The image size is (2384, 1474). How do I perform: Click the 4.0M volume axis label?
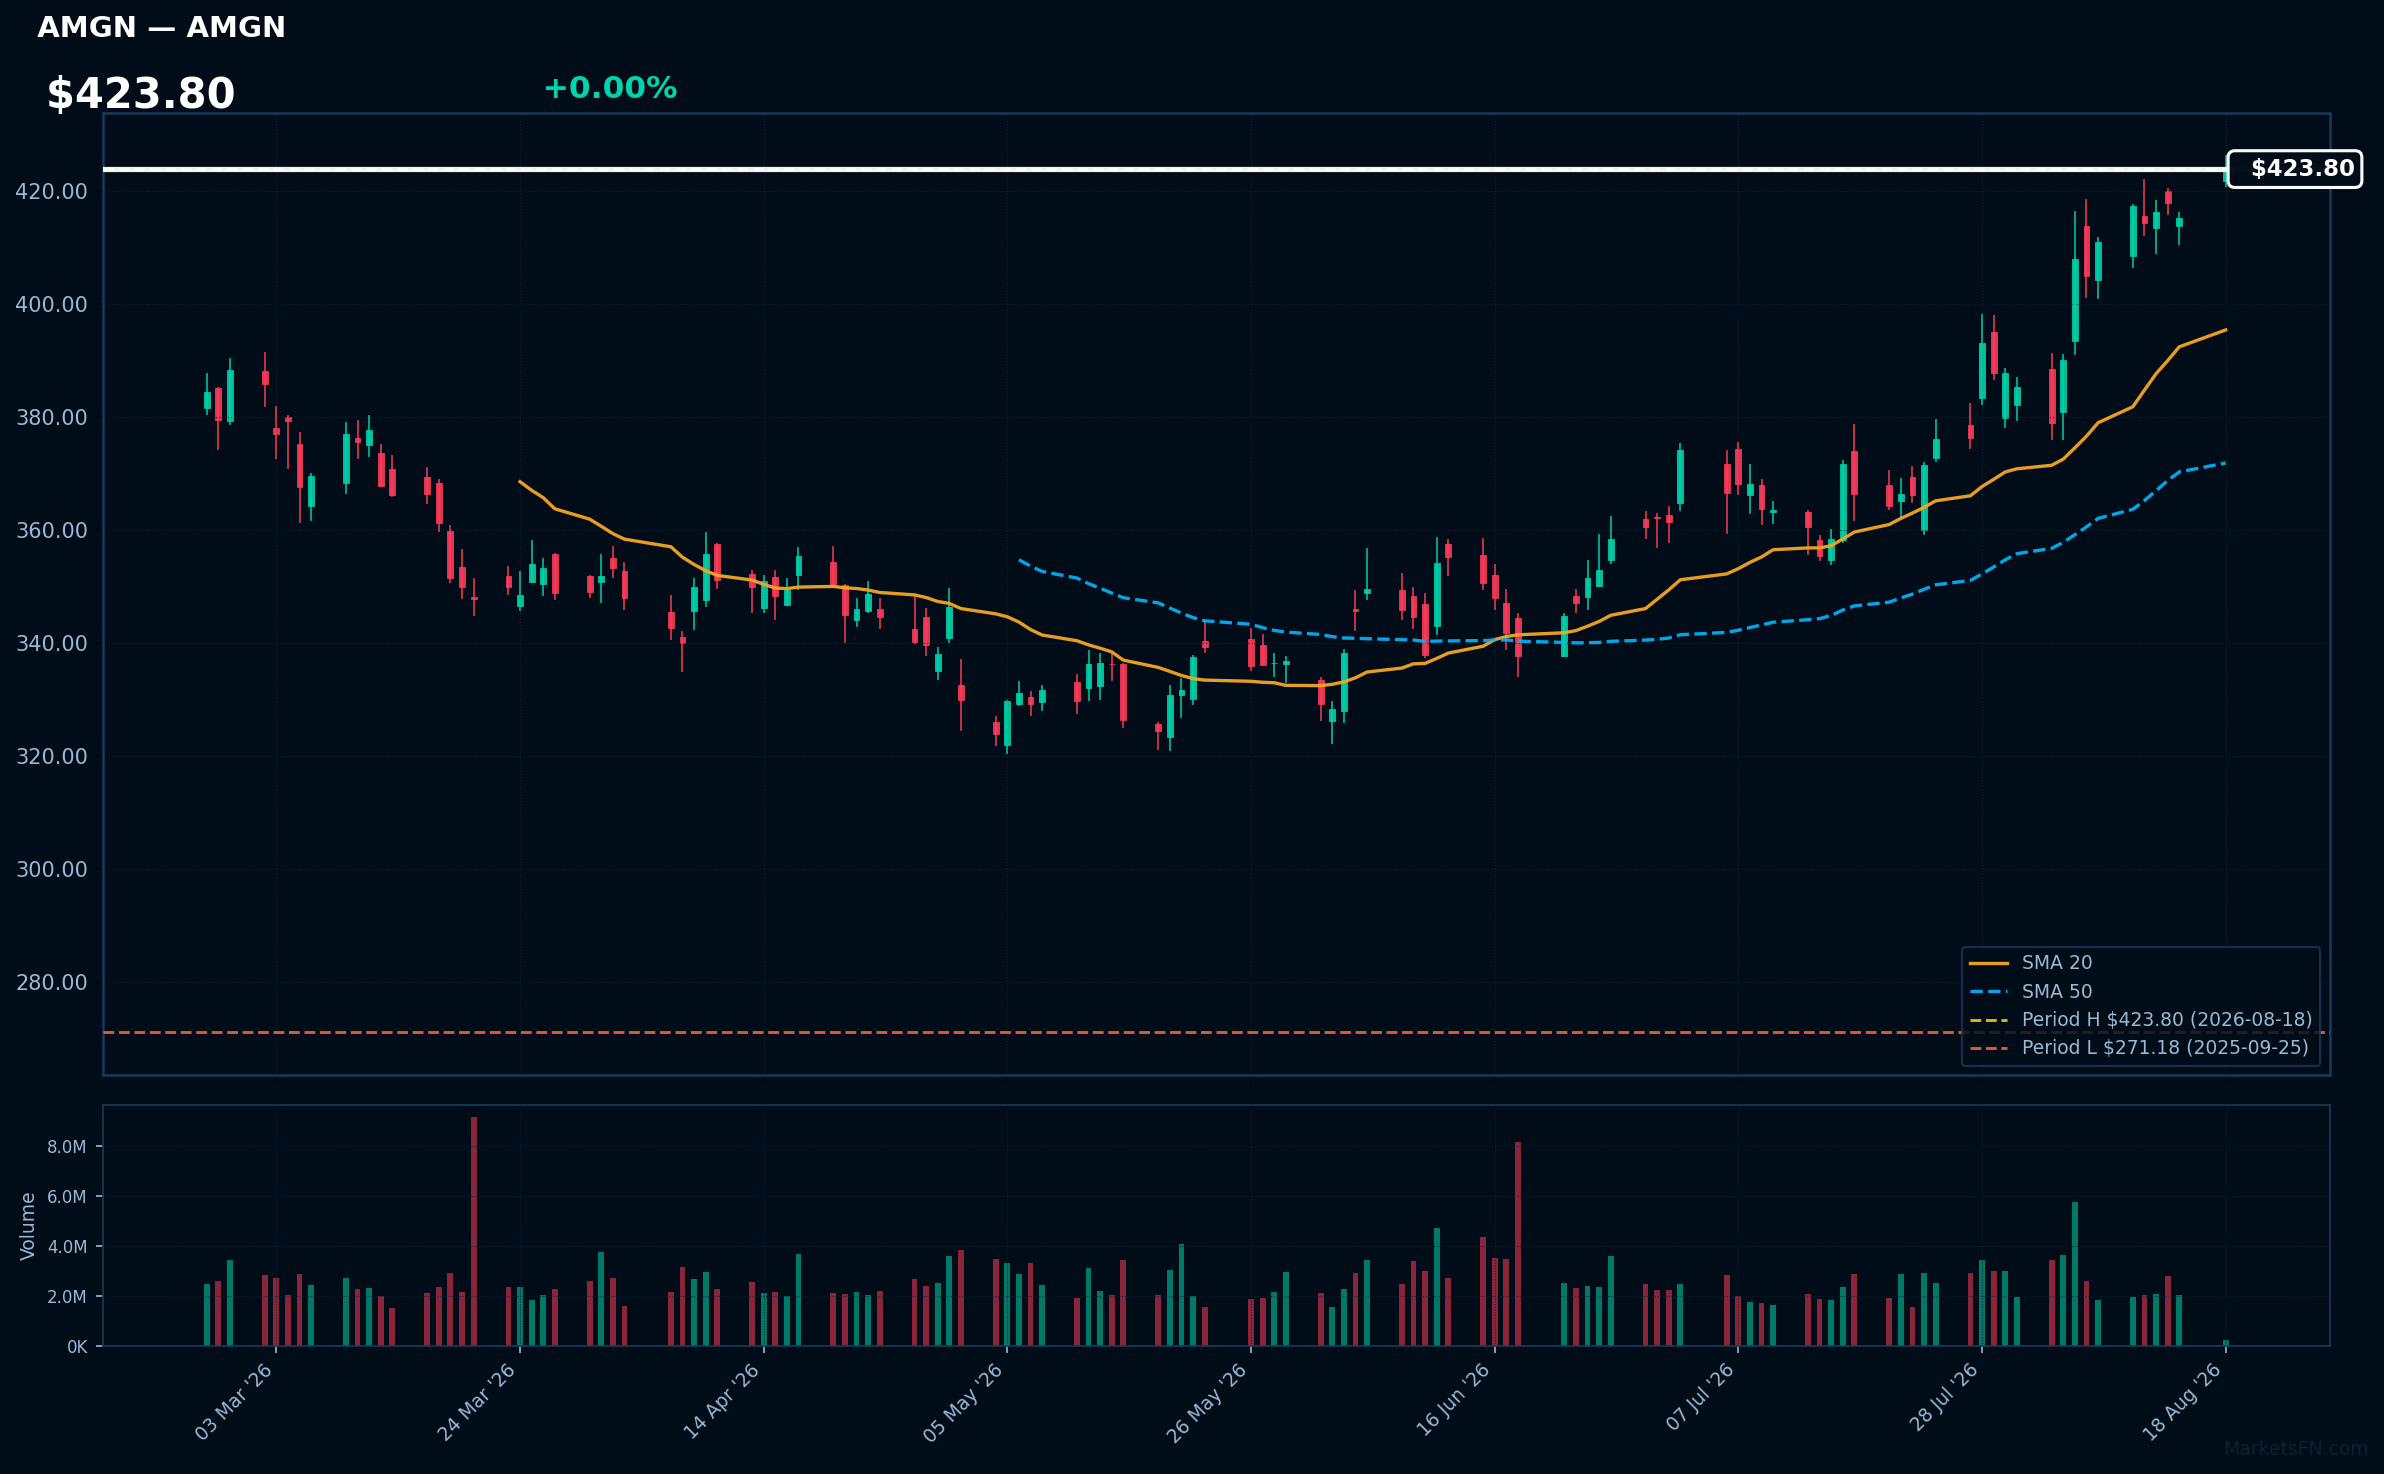[66, 1247]
